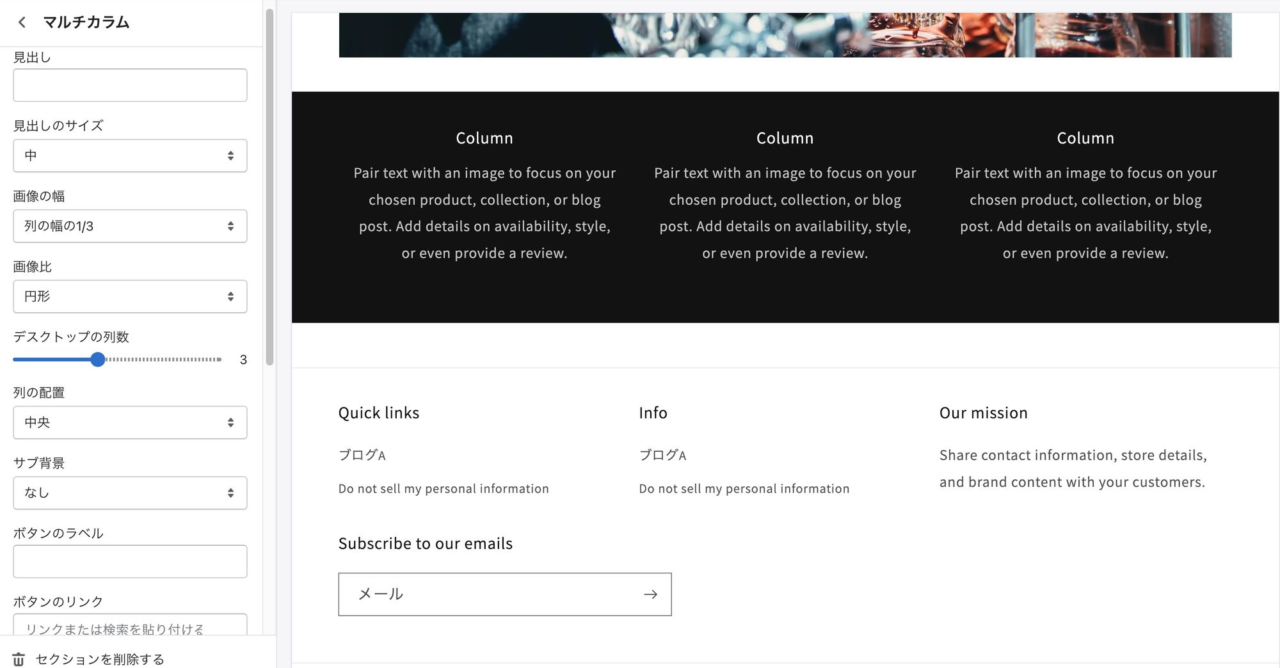Open the サブ背景 dropdown

(x=130, y=493)
